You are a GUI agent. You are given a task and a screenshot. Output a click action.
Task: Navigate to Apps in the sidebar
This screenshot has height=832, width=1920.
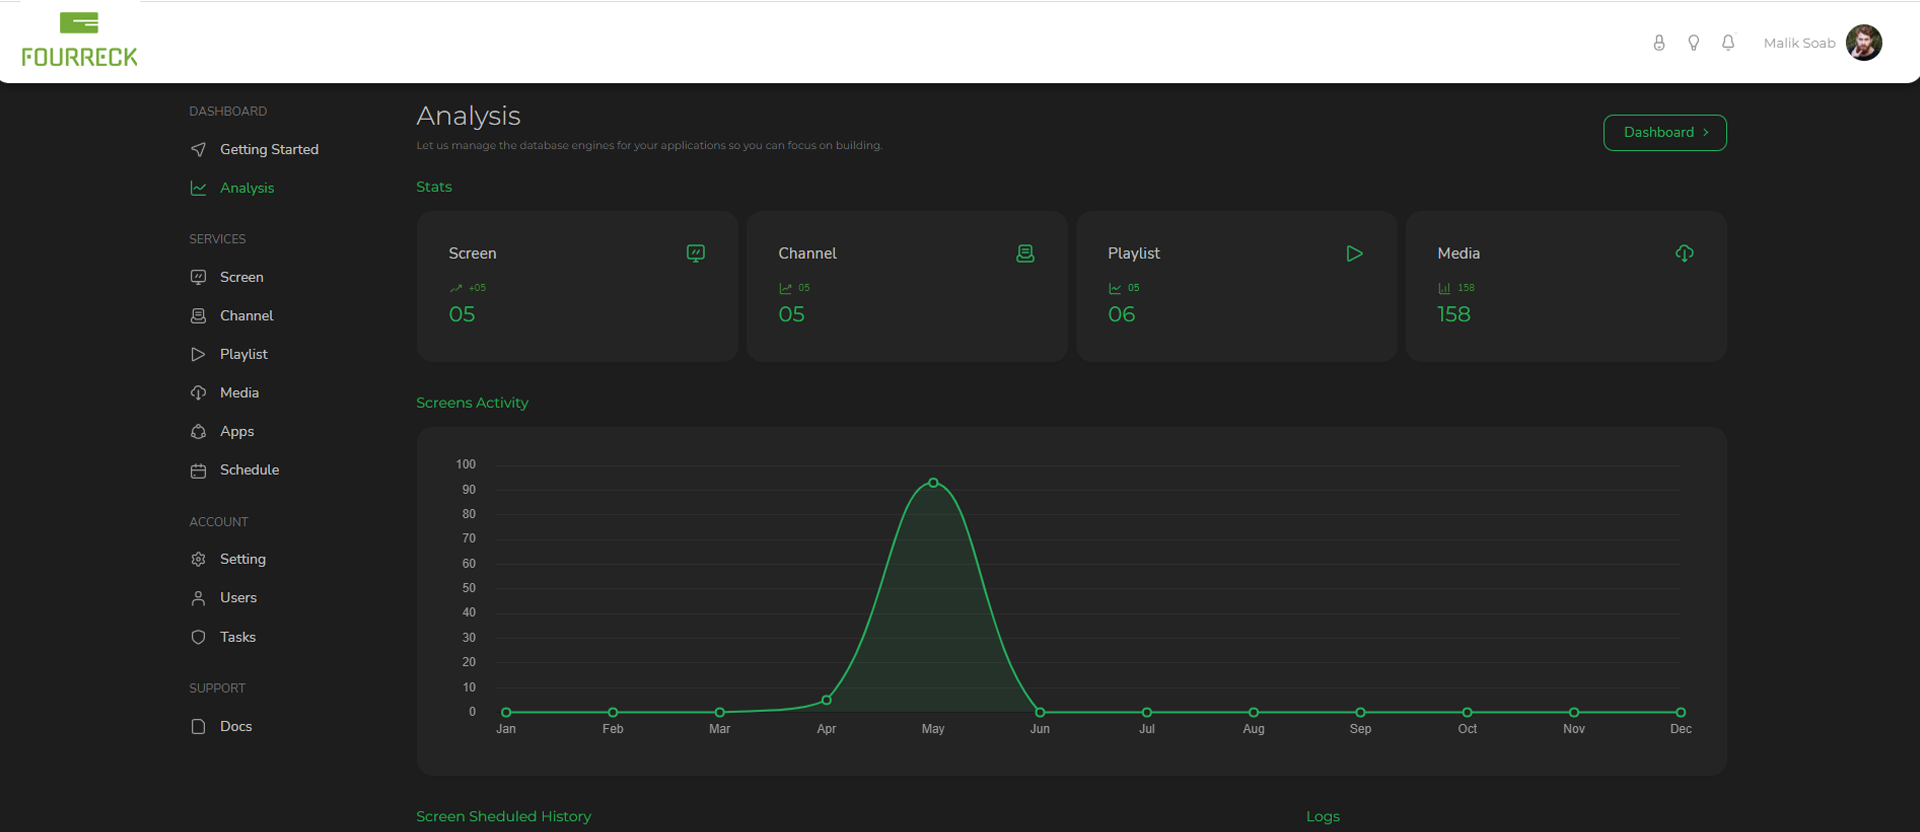[x=236, y=432]
